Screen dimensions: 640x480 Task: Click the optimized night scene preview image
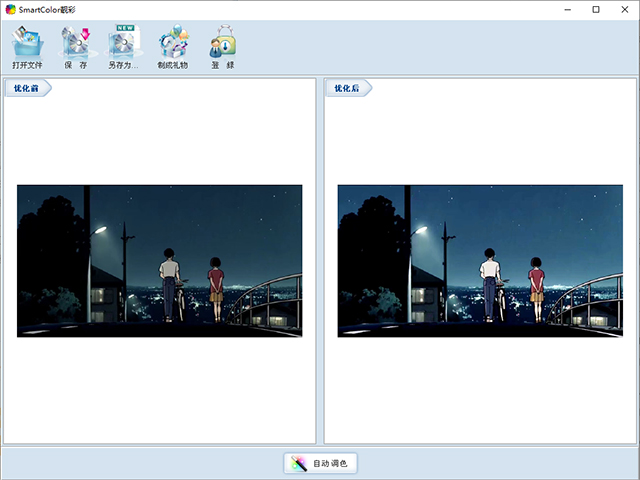(480, 261)
